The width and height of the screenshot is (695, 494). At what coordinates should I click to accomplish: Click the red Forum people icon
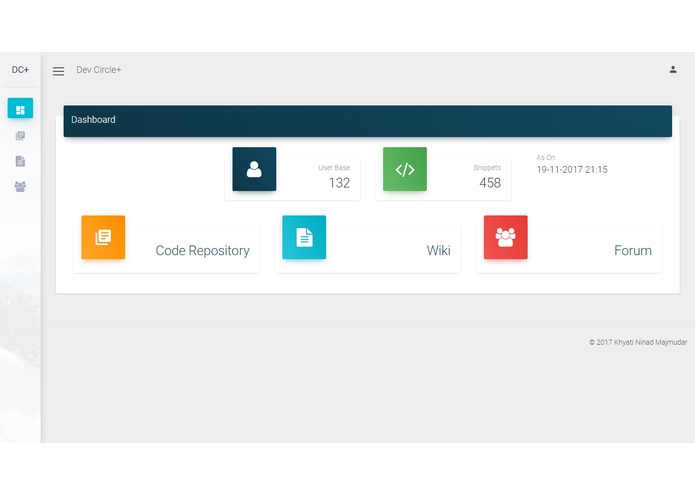tap(506, 237)
